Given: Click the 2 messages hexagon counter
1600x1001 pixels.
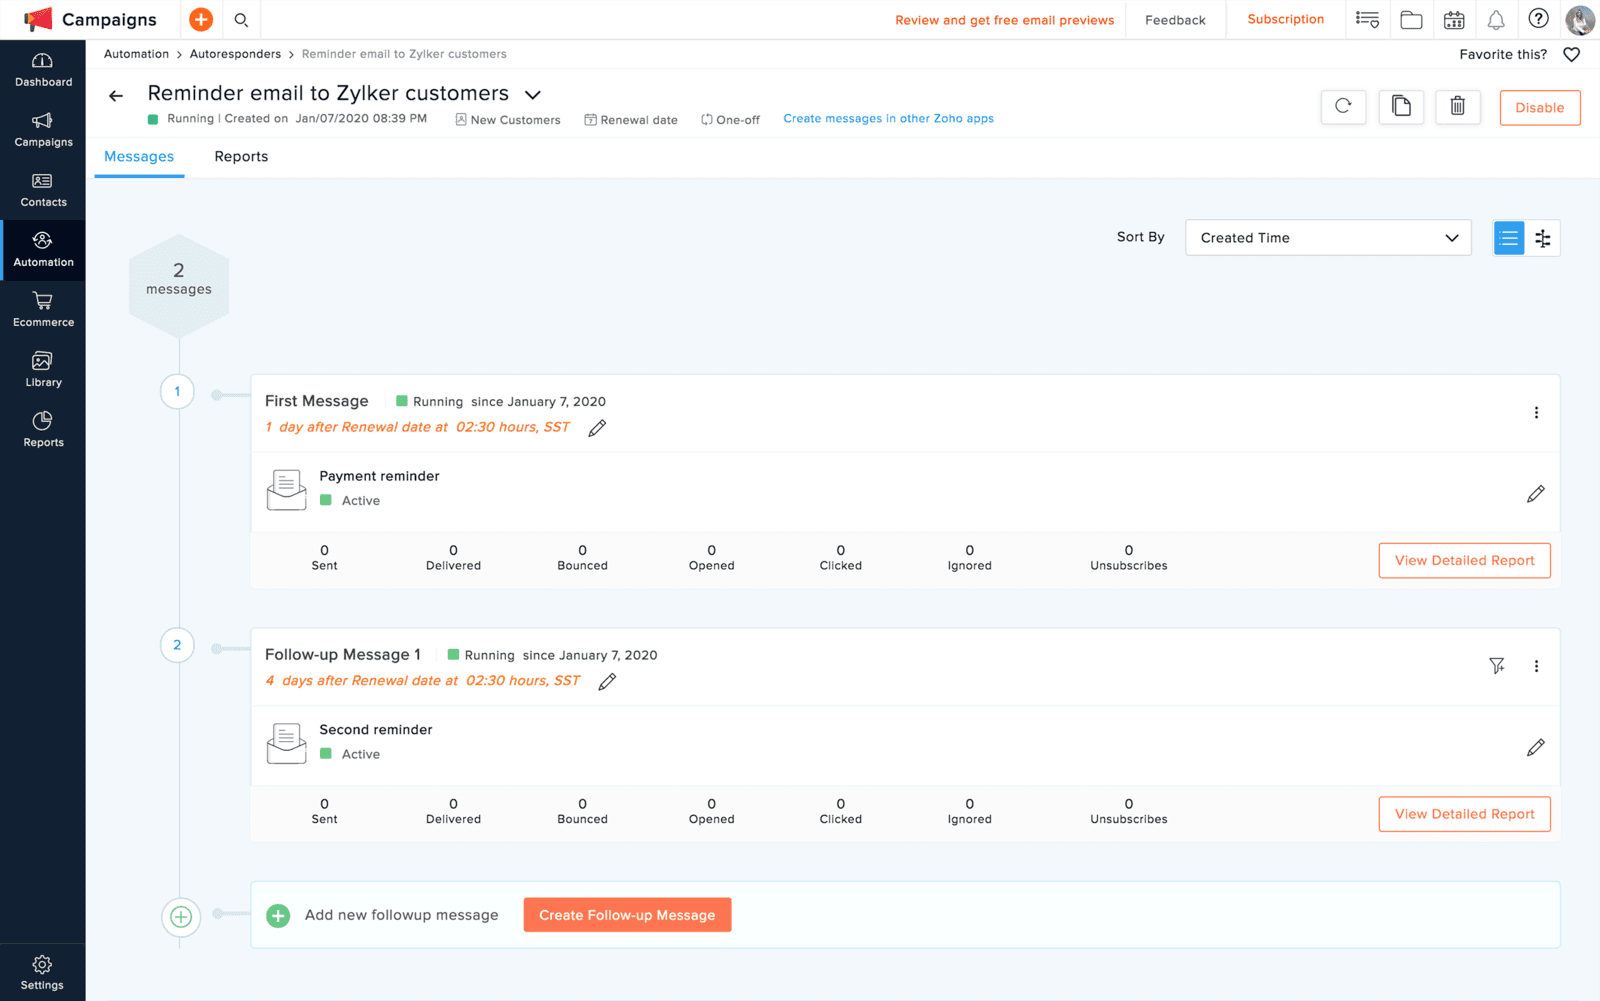Looking at the screenshot, I should 179,286.
